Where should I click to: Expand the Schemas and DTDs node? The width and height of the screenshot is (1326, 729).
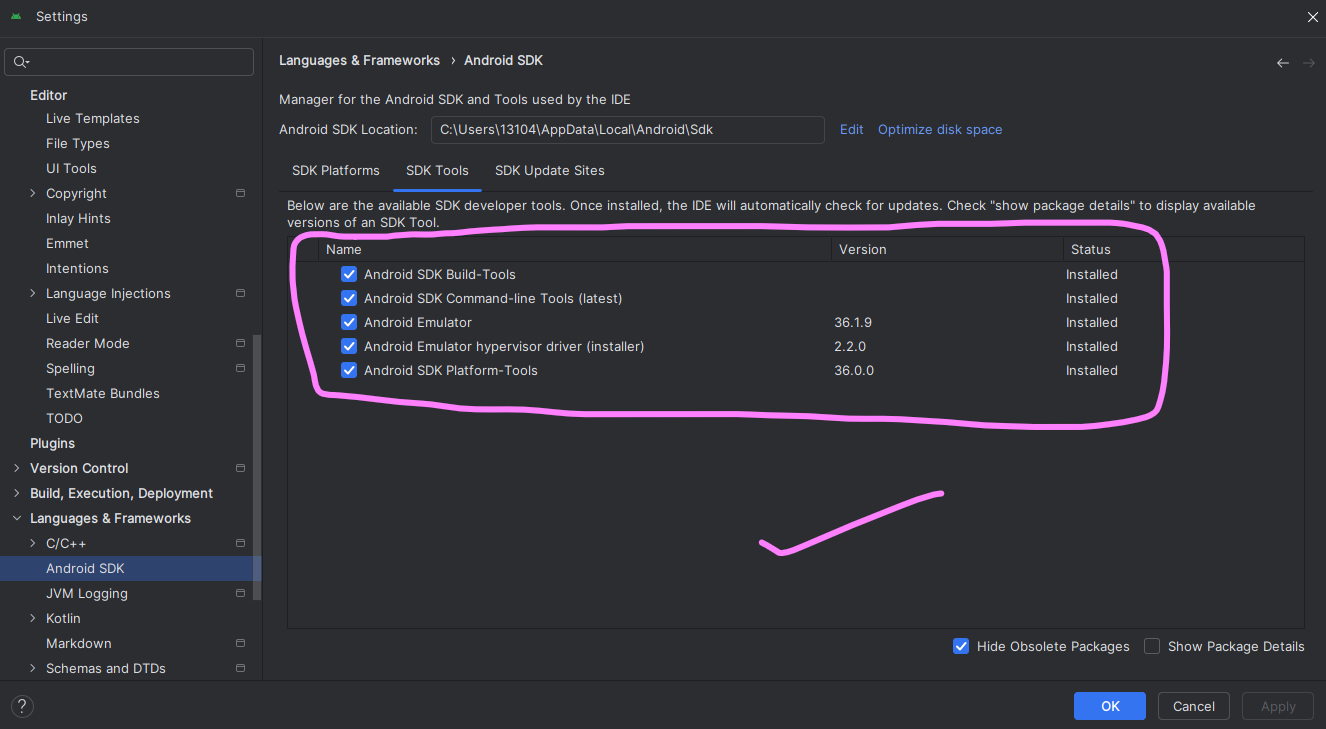33,668
